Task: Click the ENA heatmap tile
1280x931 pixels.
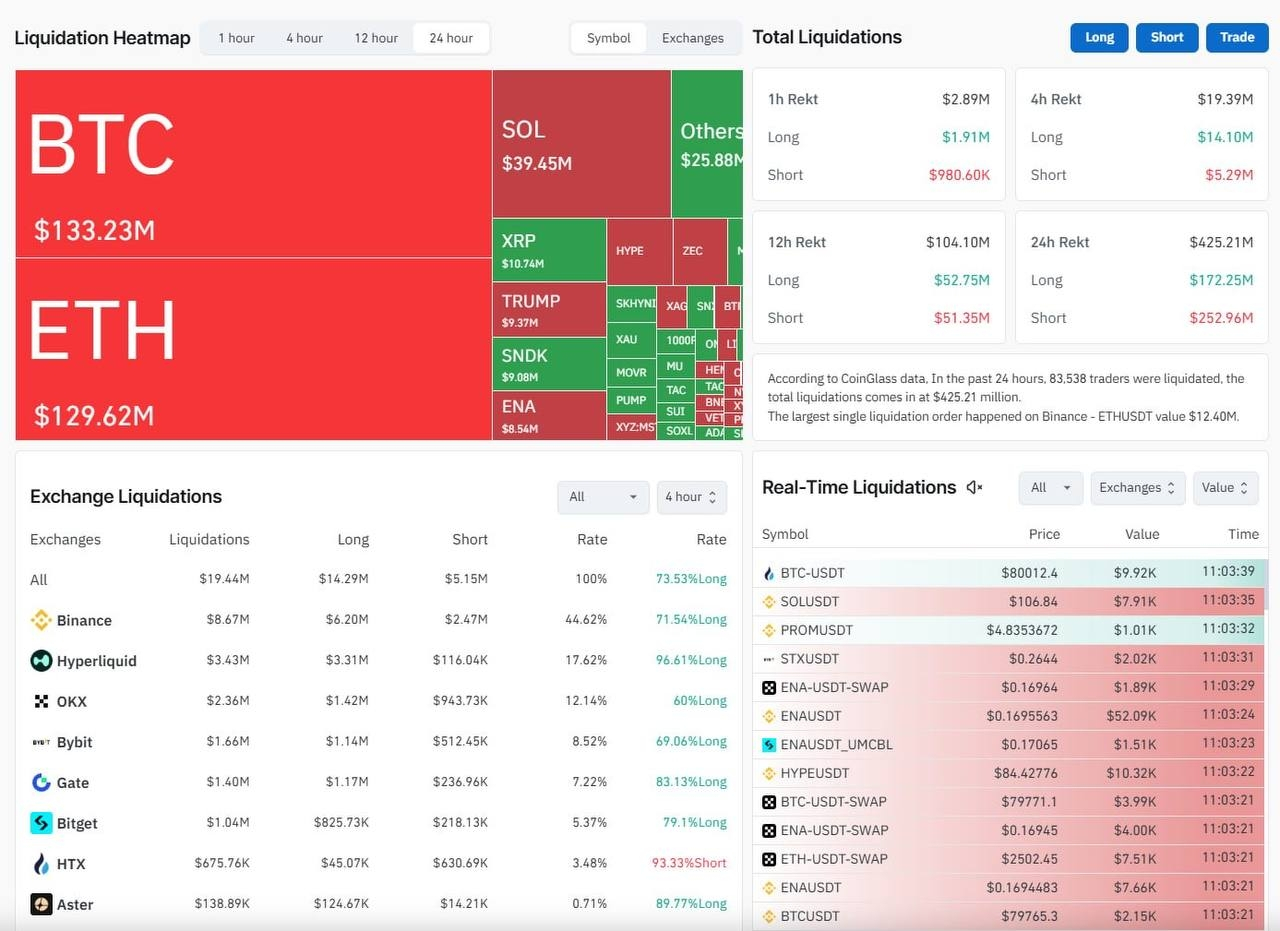Action: [549, 415]
